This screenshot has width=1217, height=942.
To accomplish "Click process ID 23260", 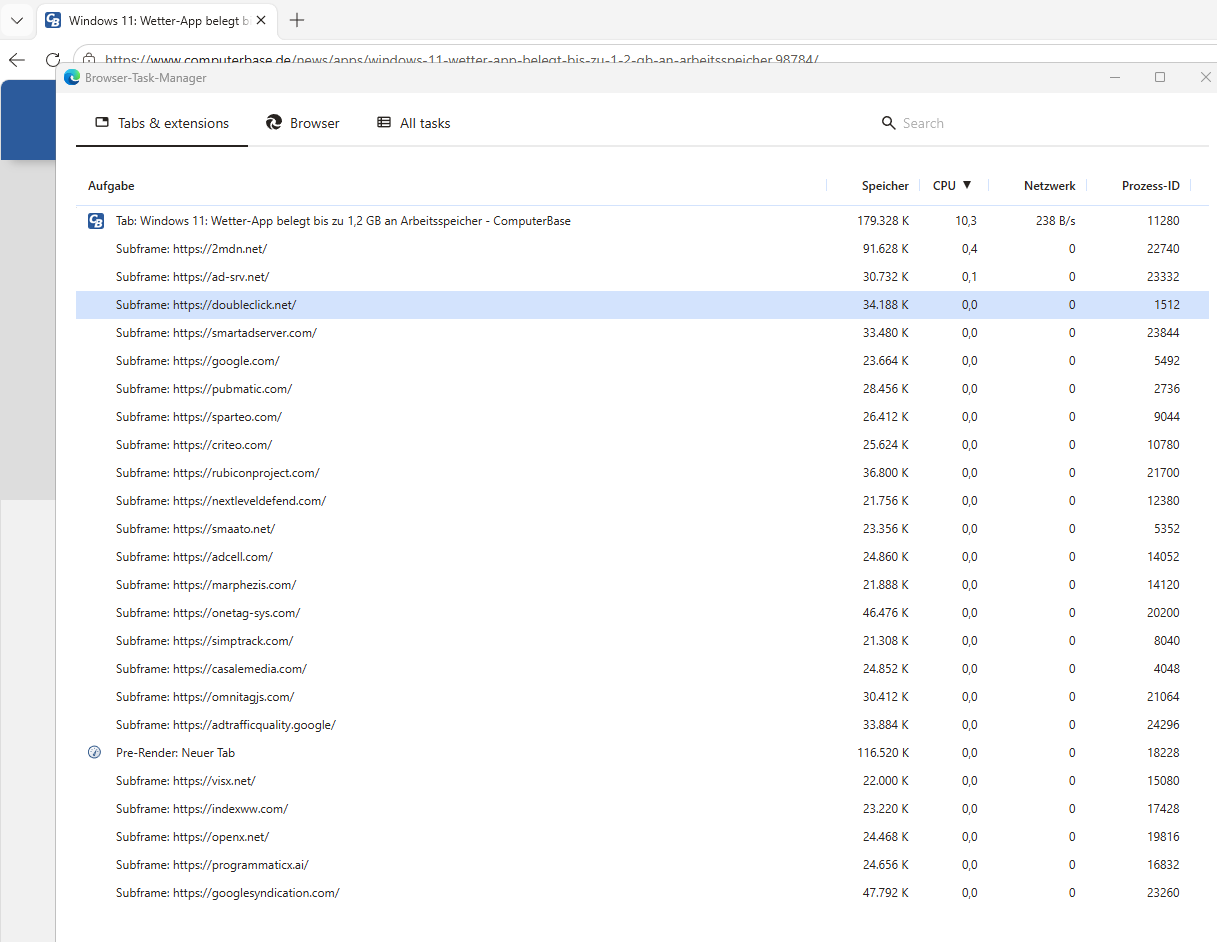I will [1163, 893].
